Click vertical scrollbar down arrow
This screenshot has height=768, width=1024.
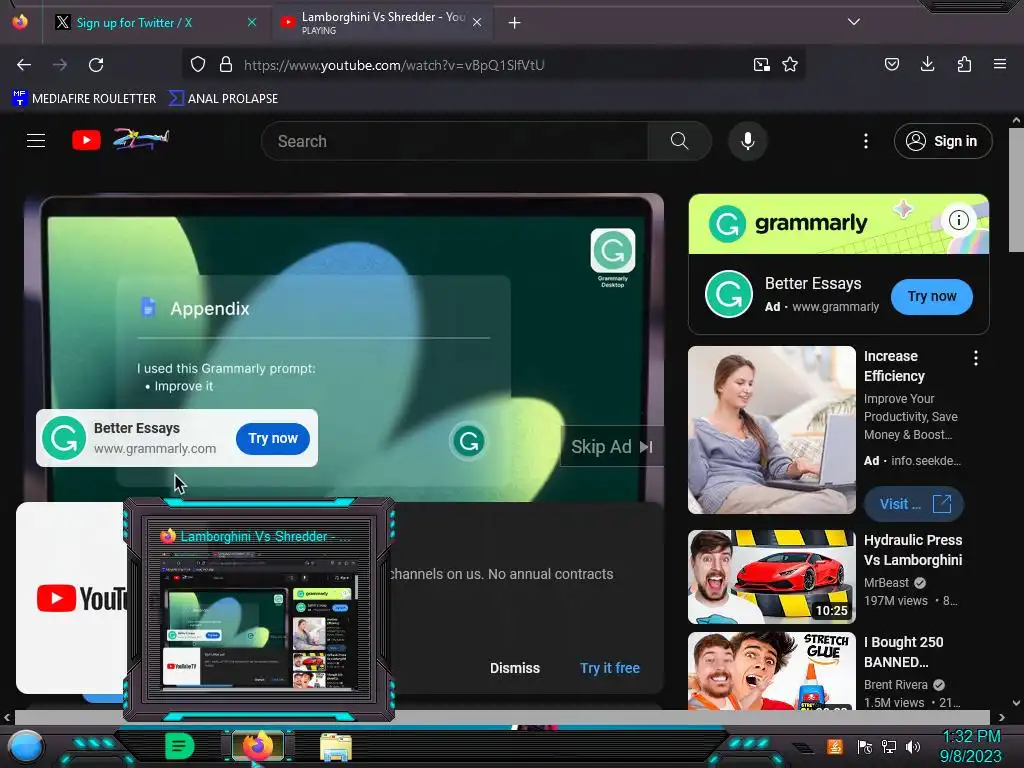coord(1016,703)
